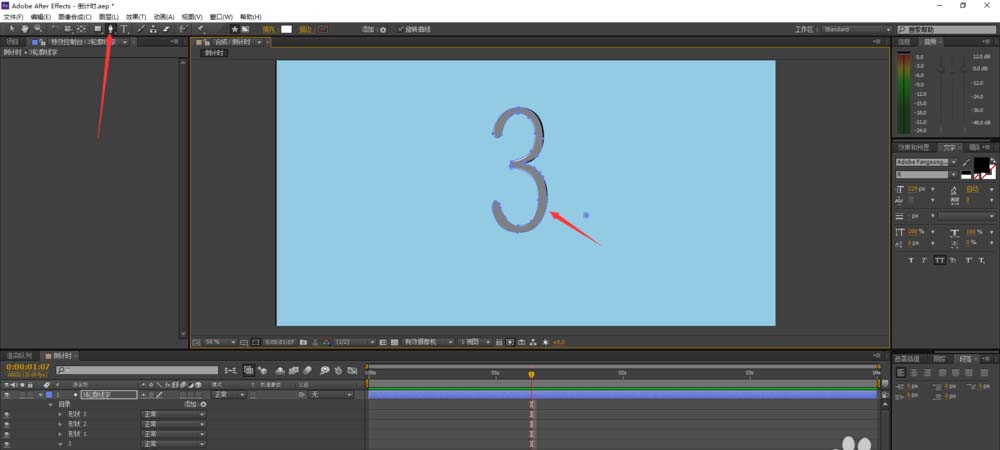Select the Horizontal Type tool
Screen dimensions: 1000x450
tap(123, 29)
